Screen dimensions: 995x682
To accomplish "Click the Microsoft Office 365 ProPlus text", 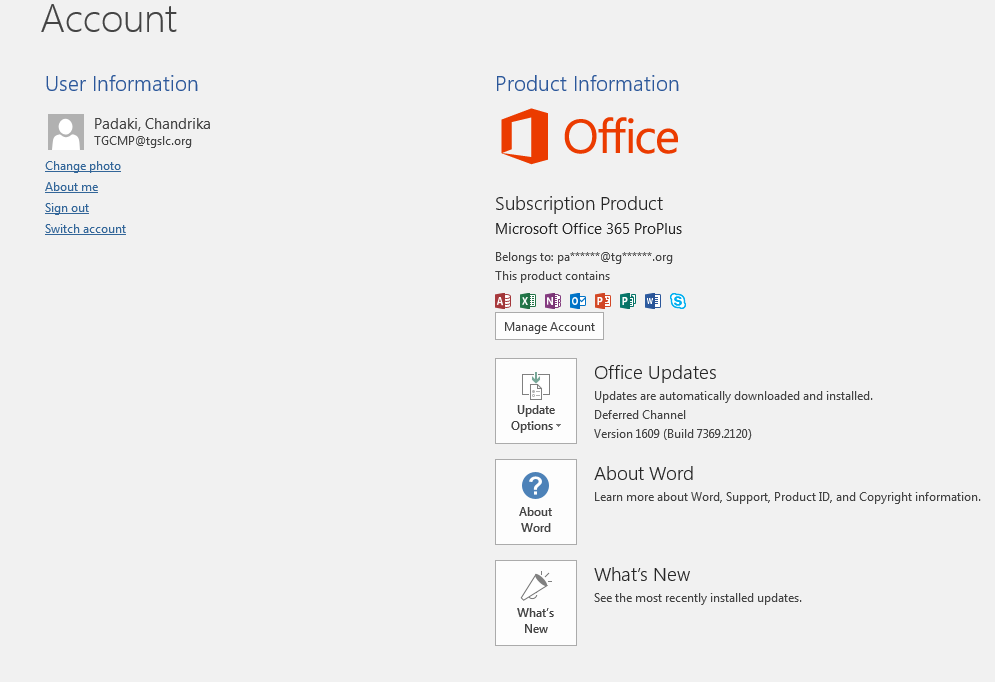I will point(588,229).
